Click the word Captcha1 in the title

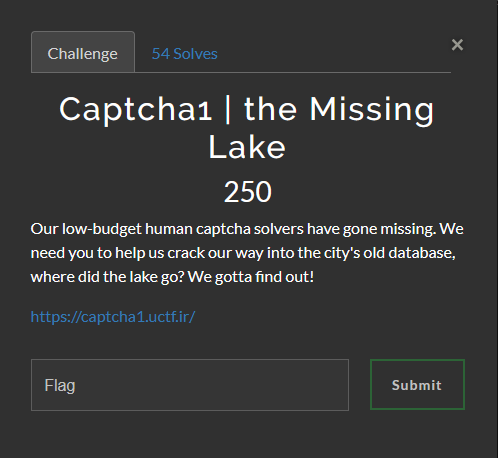(x=135, y=110)
